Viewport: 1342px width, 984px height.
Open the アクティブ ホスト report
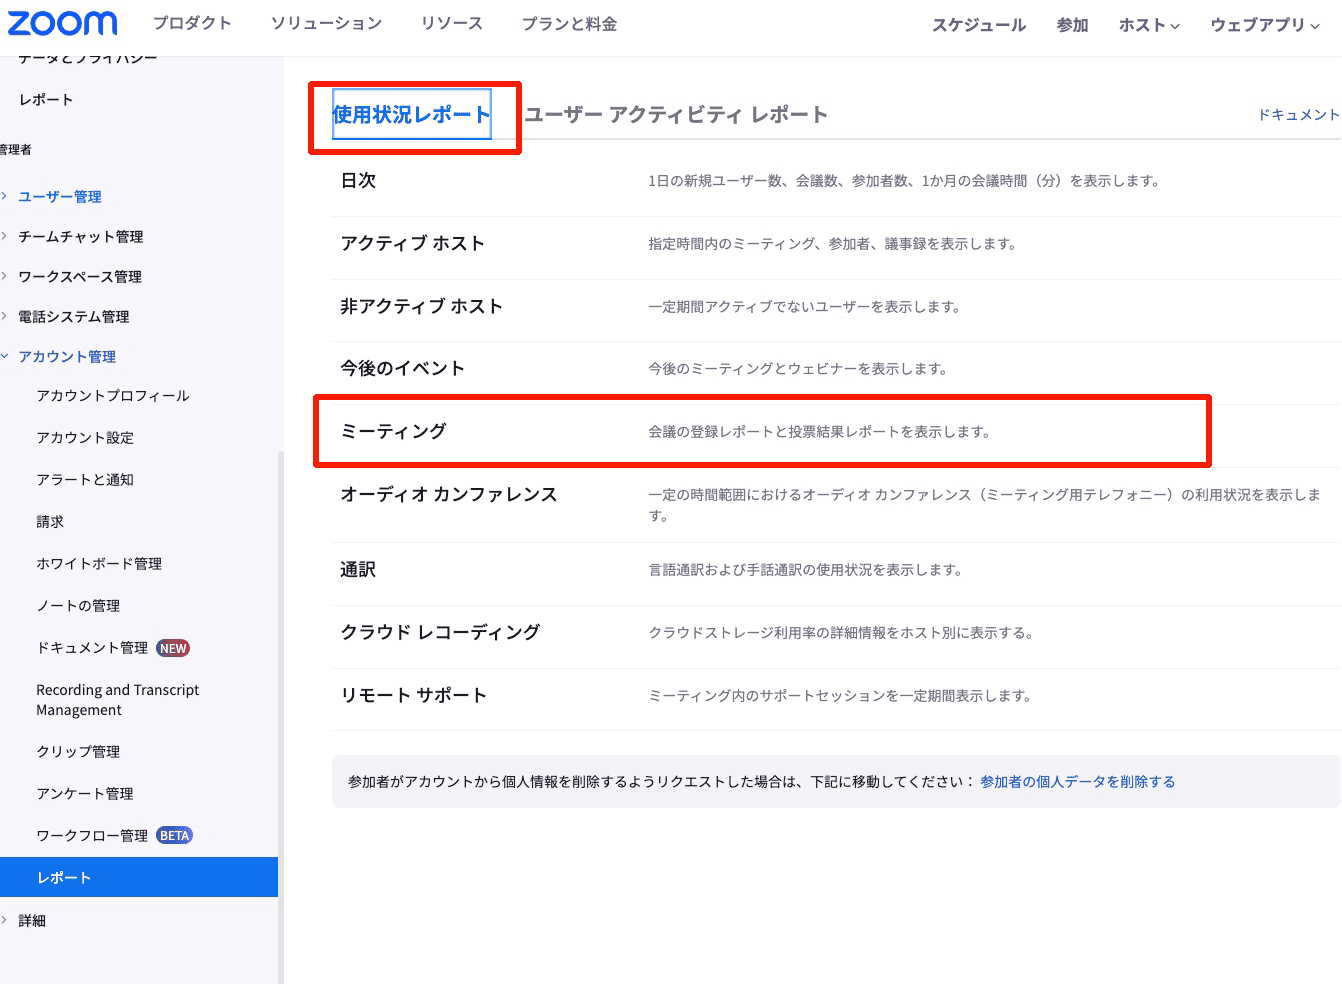[x=412, y=243]
